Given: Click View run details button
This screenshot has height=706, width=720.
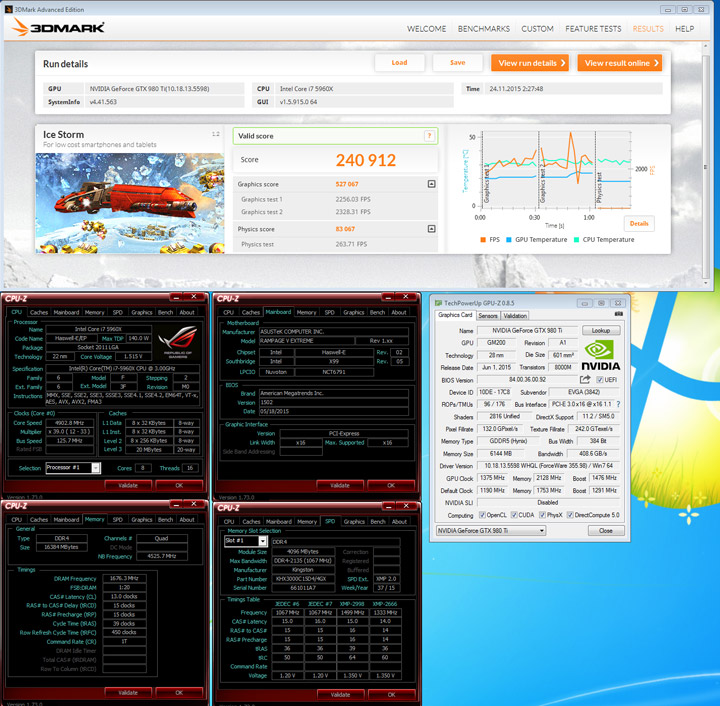Looking at the screenshot, I should 530,63.
